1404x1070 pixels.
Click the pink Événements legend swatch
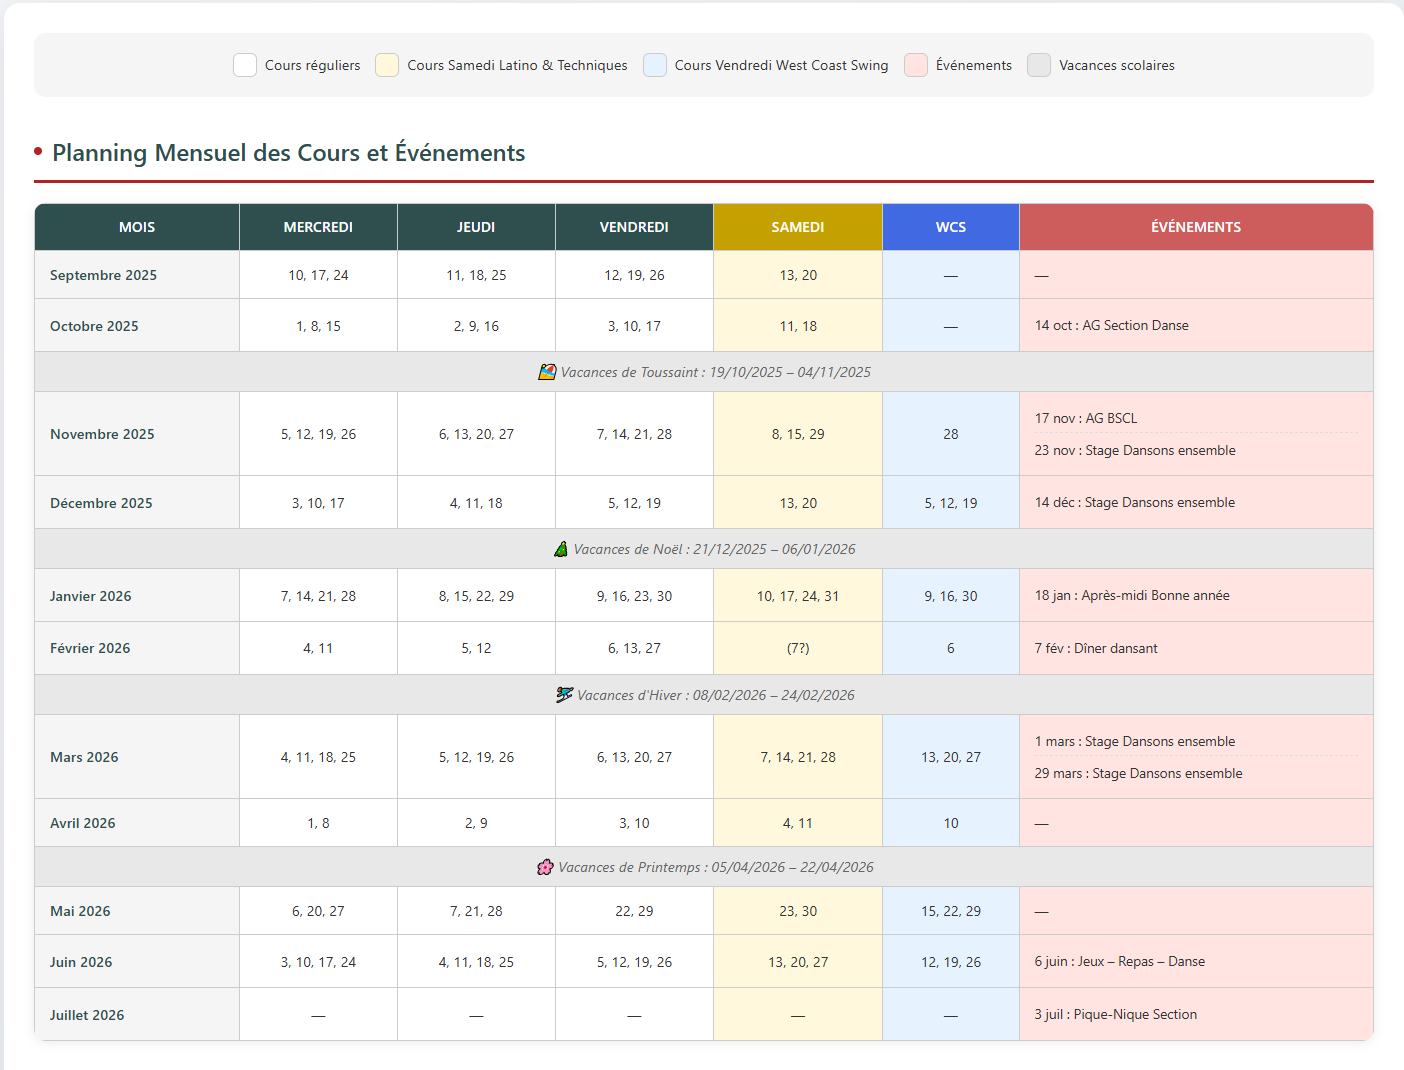(x=916, y=65)
